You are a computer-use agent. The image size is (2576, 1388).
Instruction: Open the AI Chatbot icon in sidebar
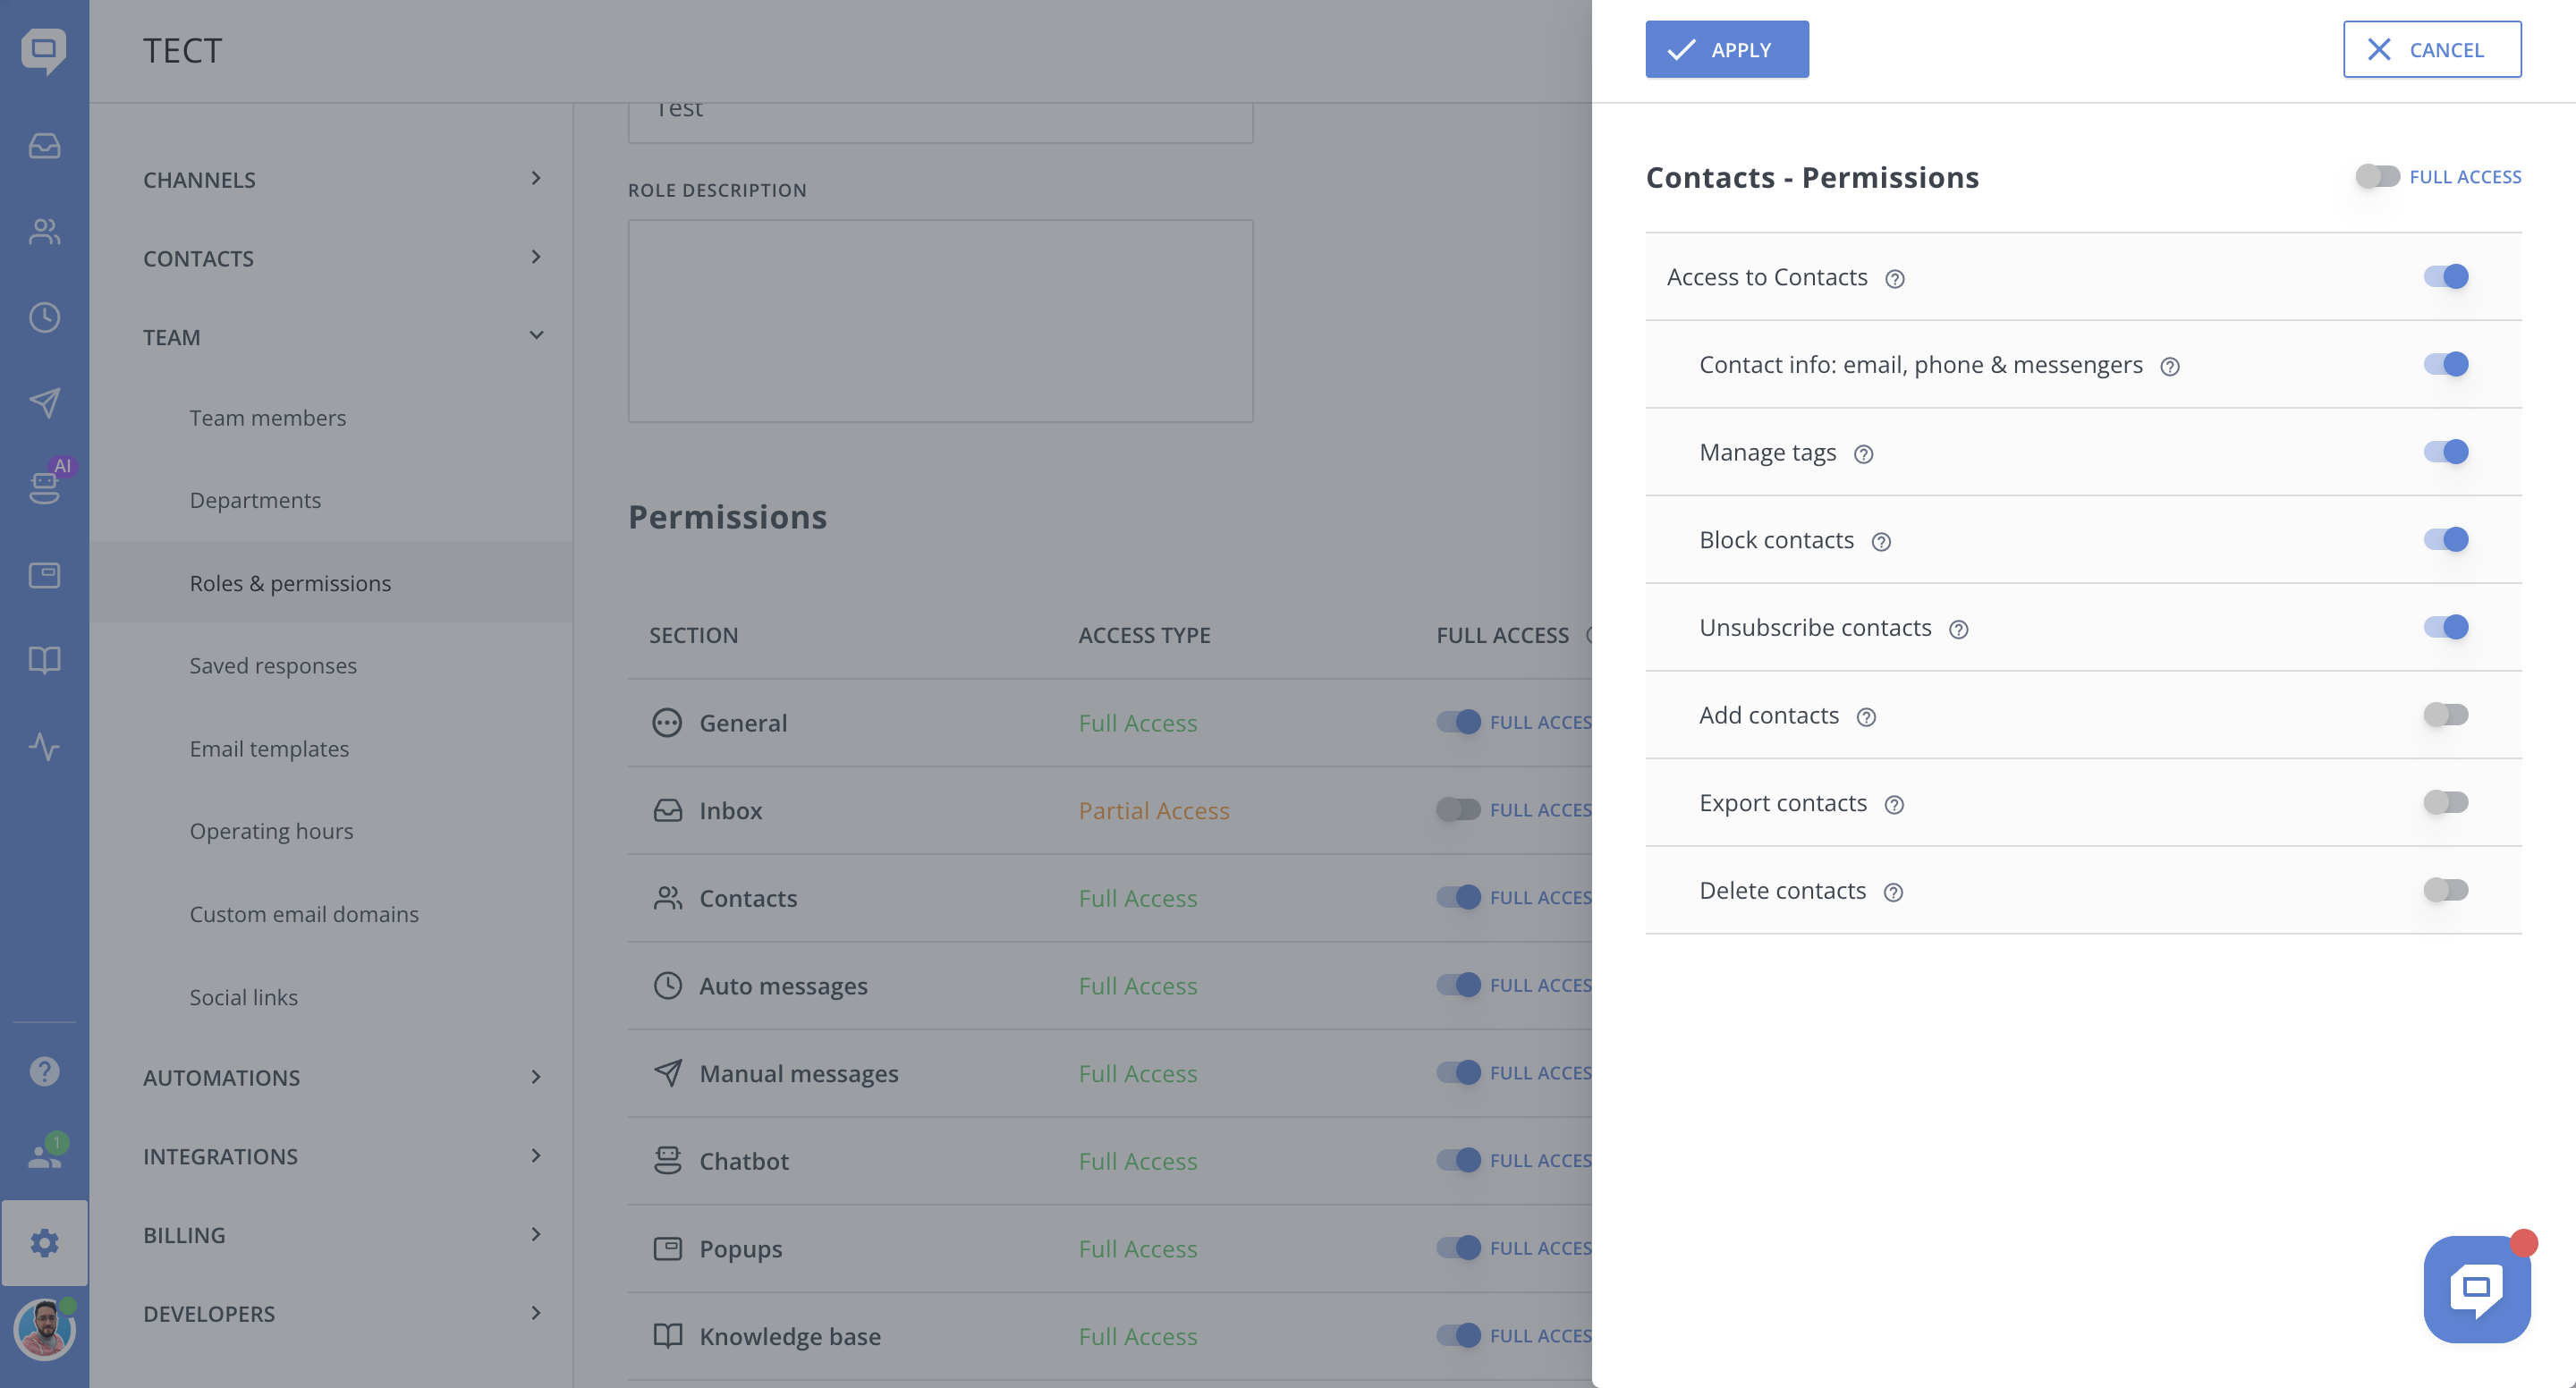click(44, 487)
